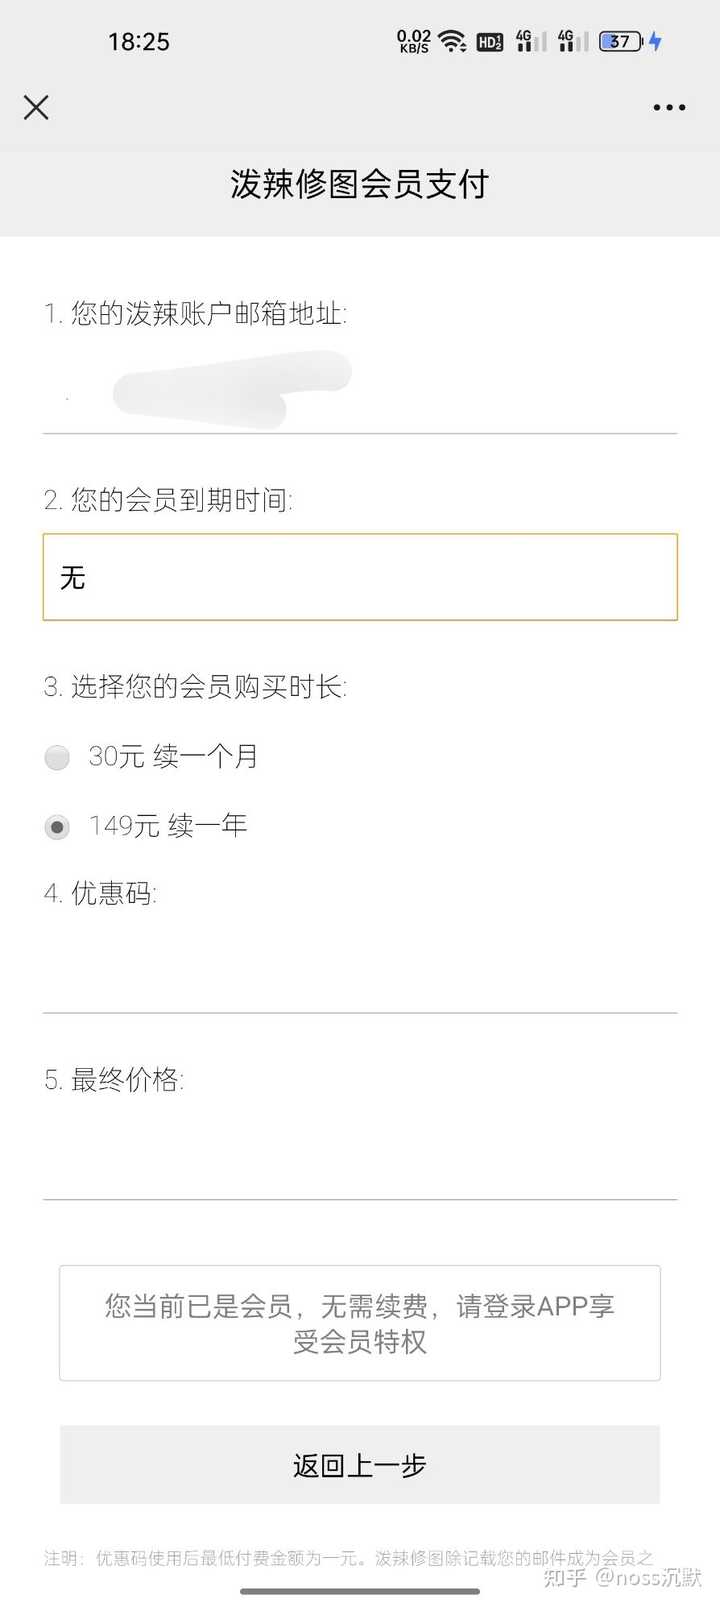Tap the "您当前已是会员" notice button
The height and width of the screenshot is (1607, 720).
(x=360, y=1323)
